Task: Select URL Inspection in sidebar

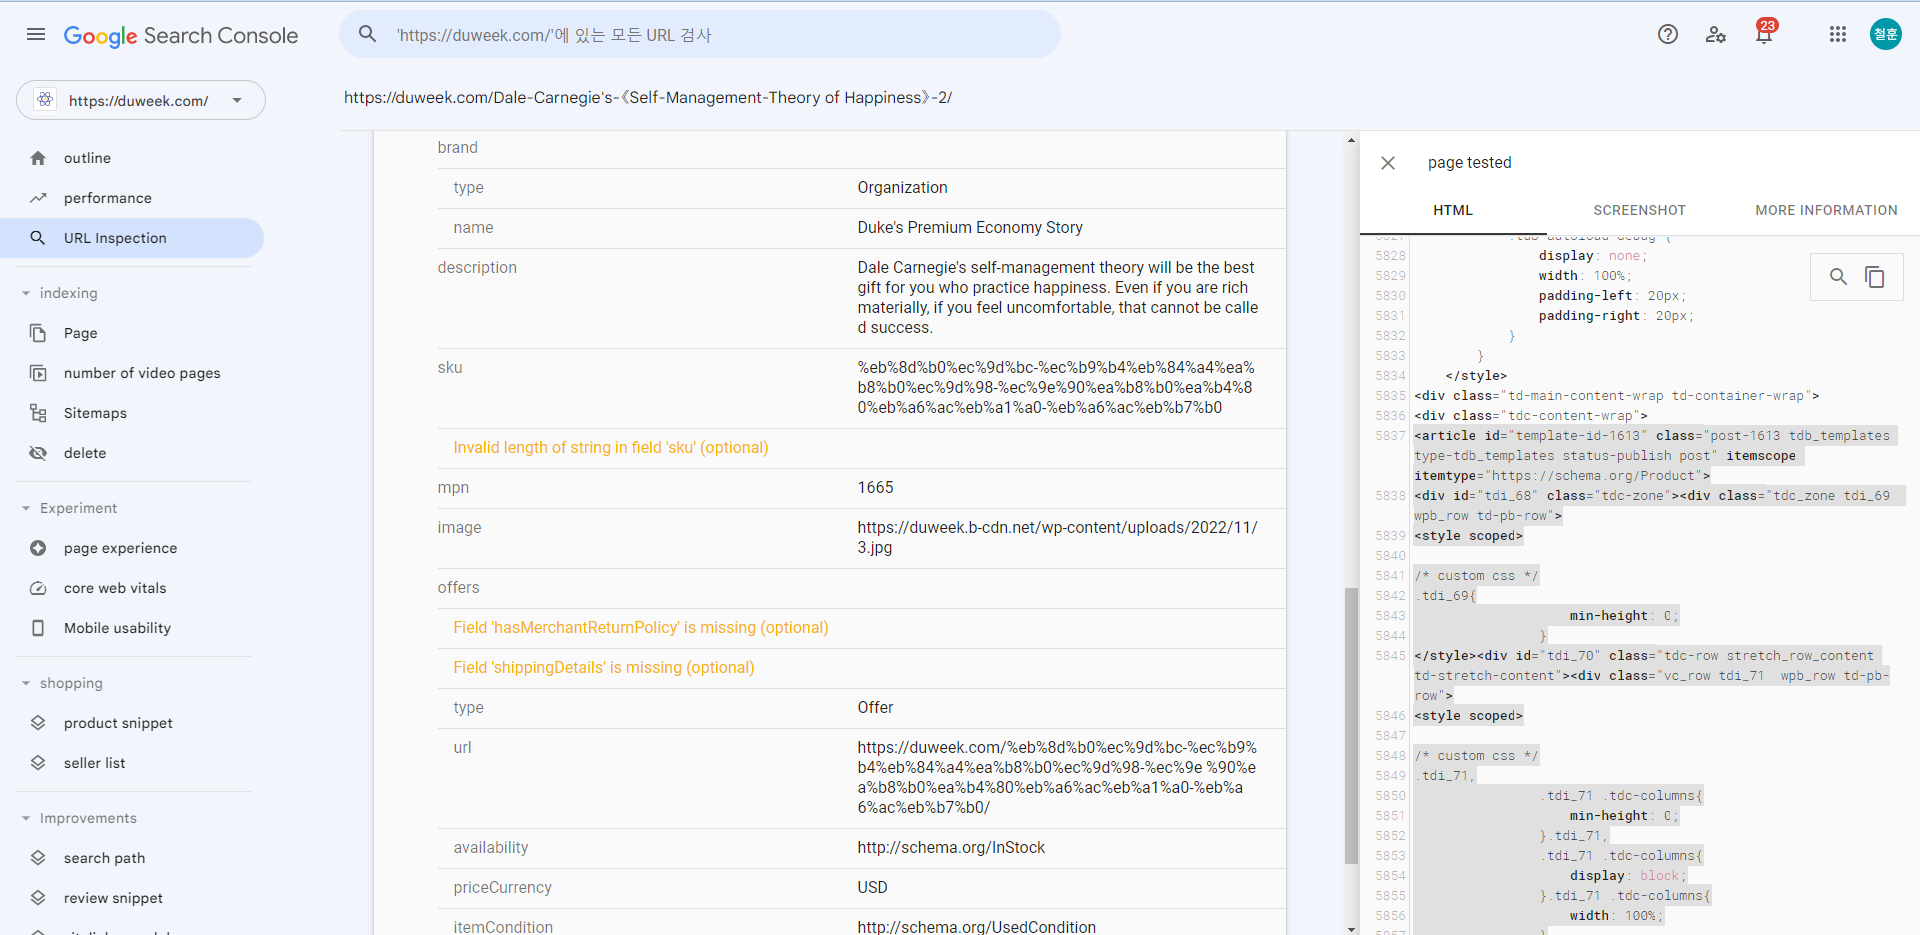Action: 132,238
